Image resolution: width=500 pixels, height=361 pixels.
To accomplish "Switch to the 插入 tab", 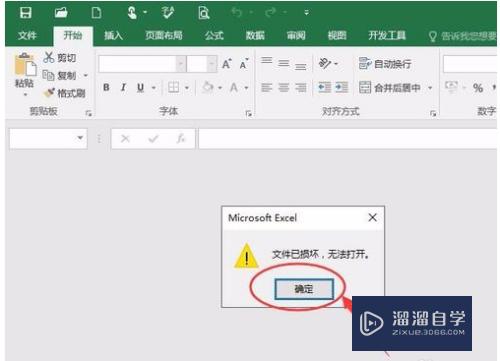I will [113, 35].
